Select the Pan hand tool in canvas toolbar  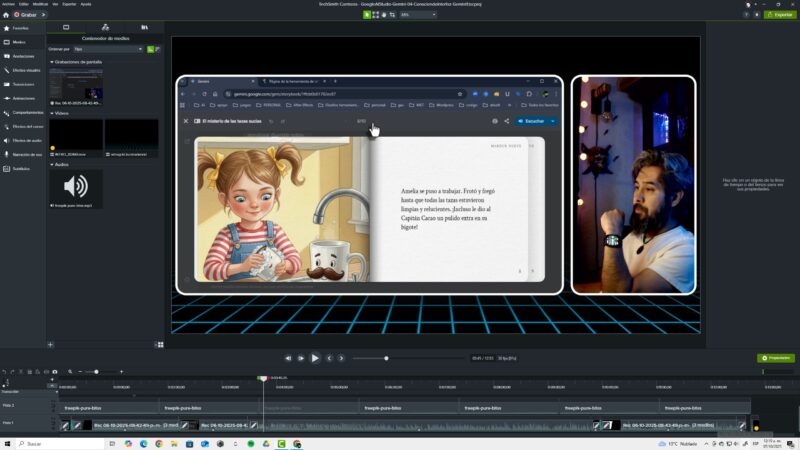(384, 15)
